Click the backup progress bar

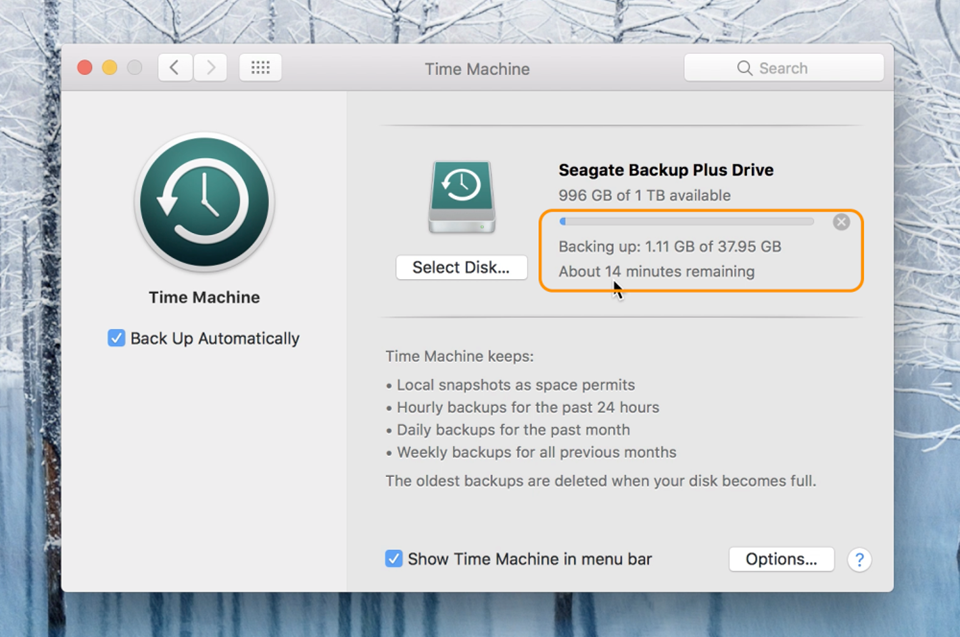pos(690,221)
